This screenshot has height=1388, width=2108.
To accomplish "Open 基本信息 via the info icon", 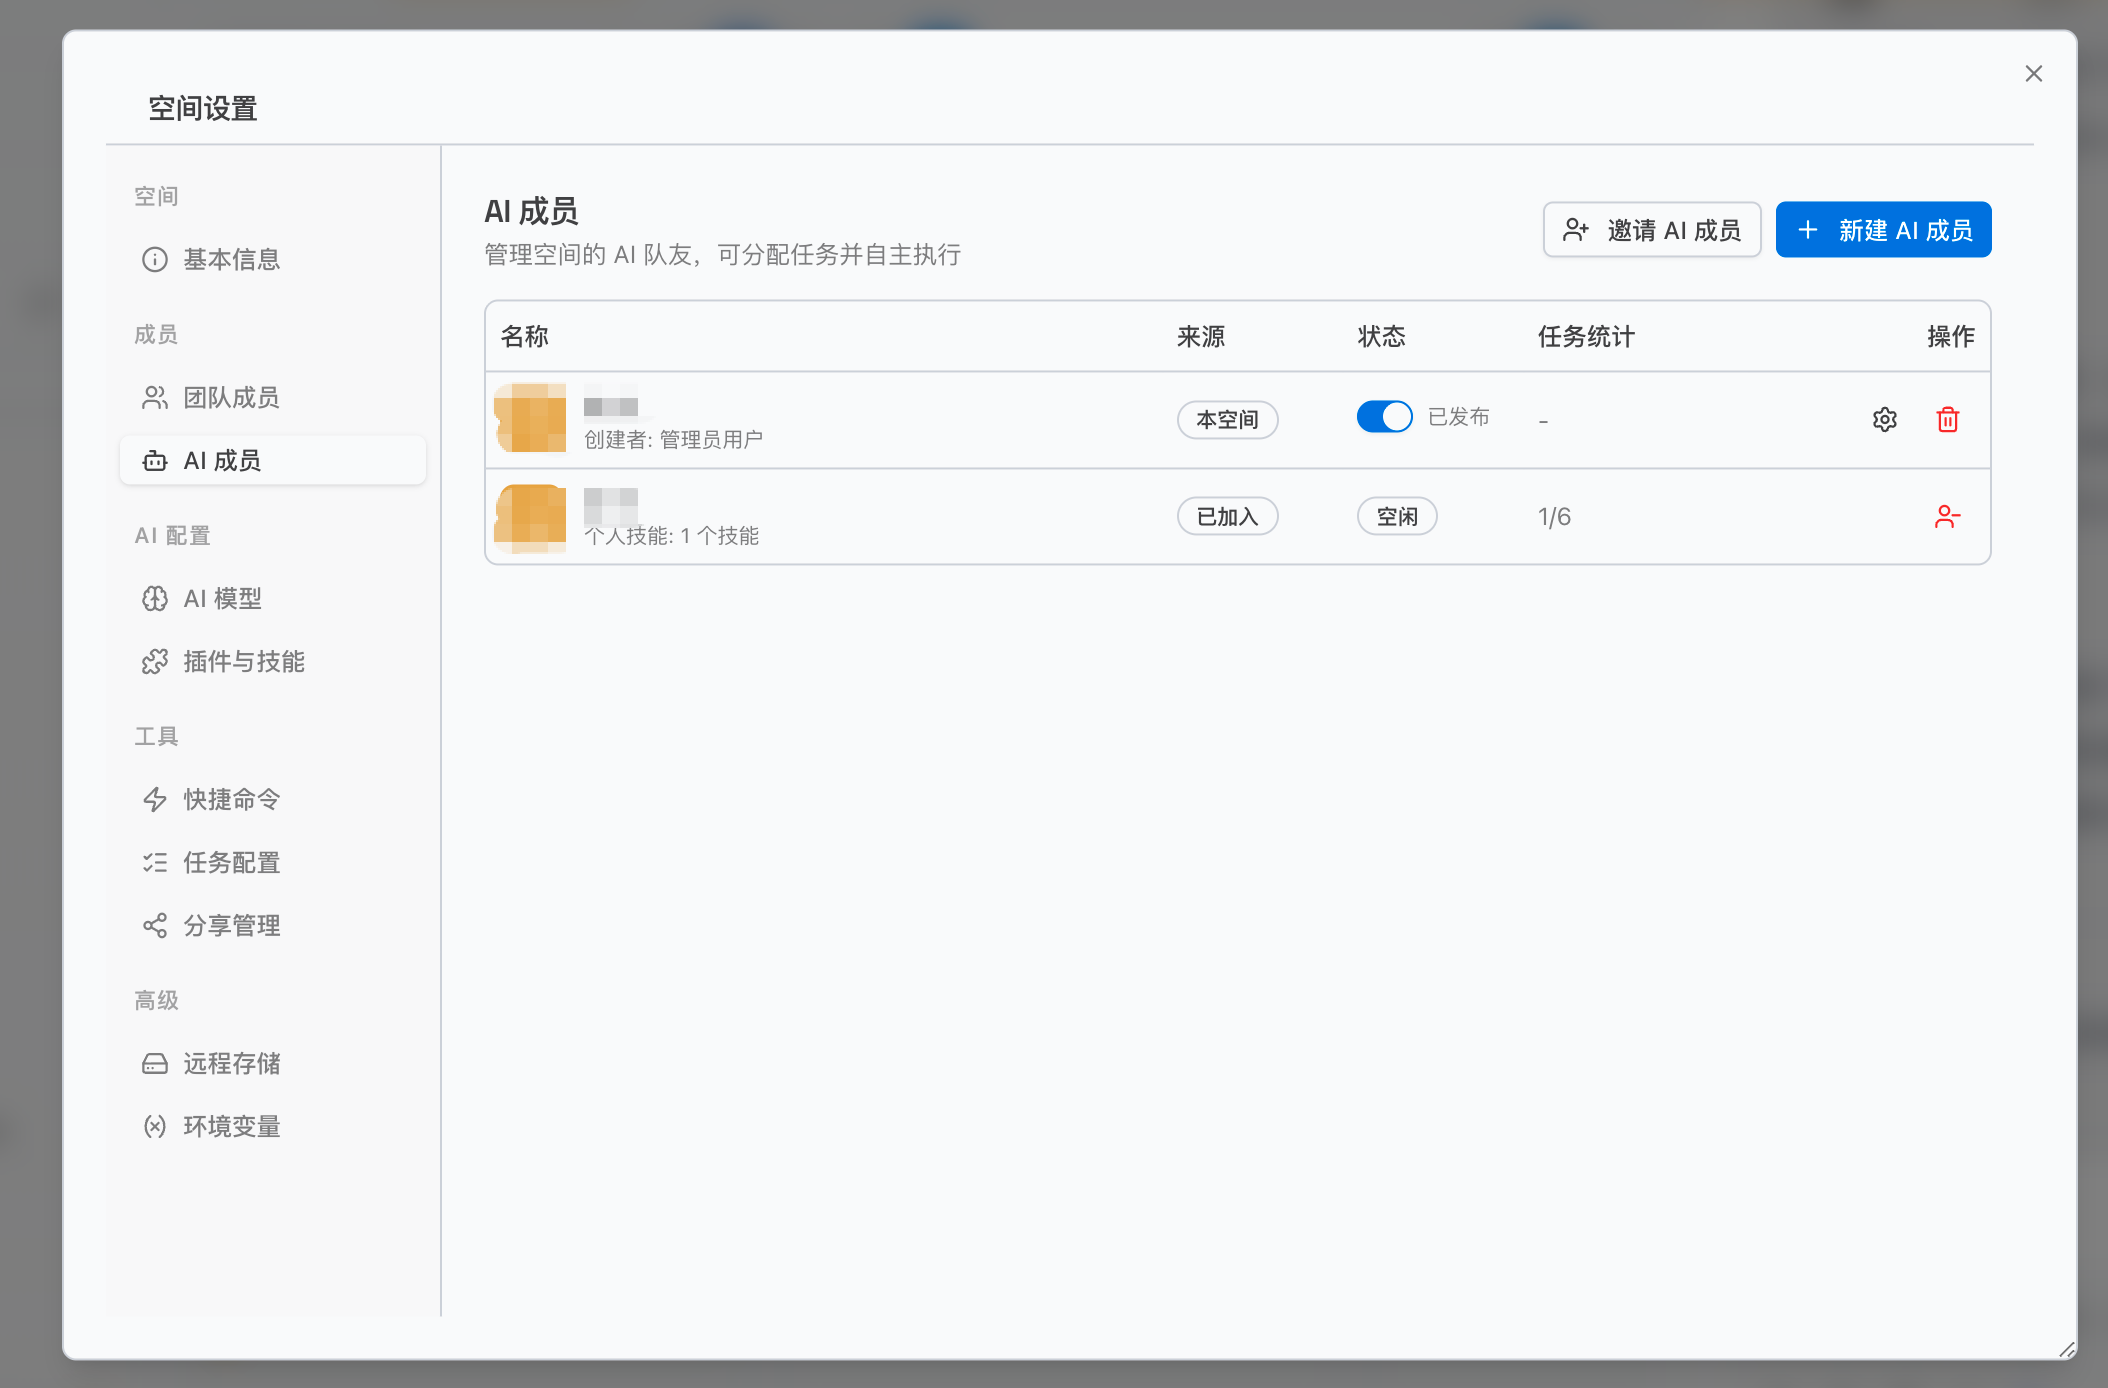I will click(x=155, y=260).
